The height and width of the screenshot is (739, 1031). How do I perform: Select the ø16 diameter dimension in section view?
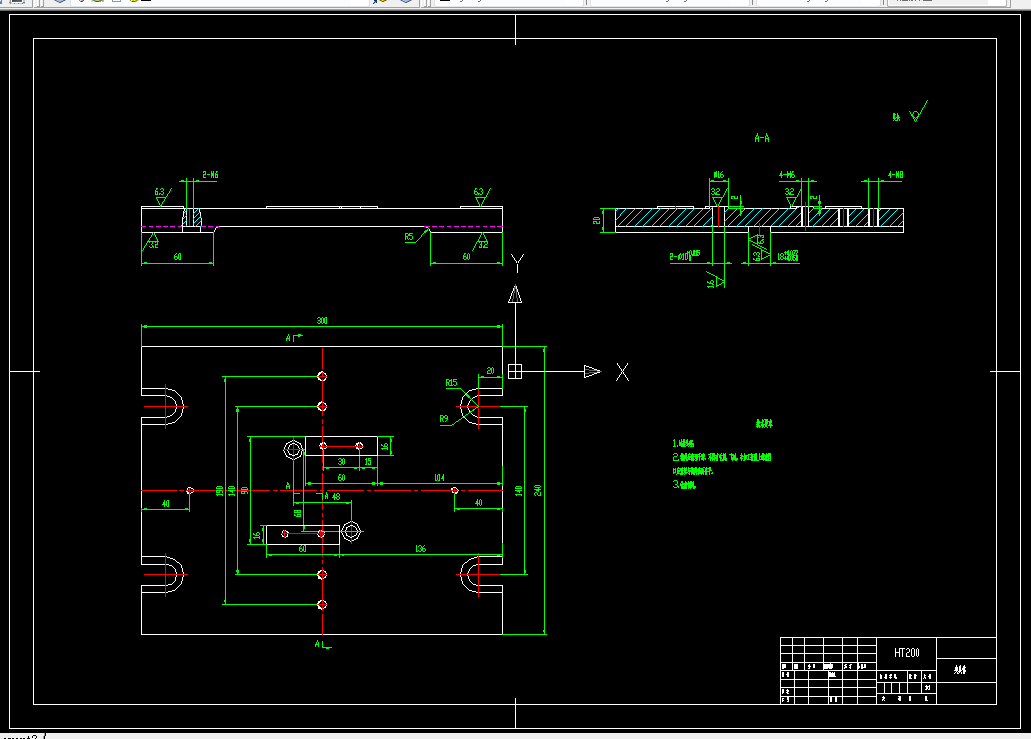pos(719,175)
